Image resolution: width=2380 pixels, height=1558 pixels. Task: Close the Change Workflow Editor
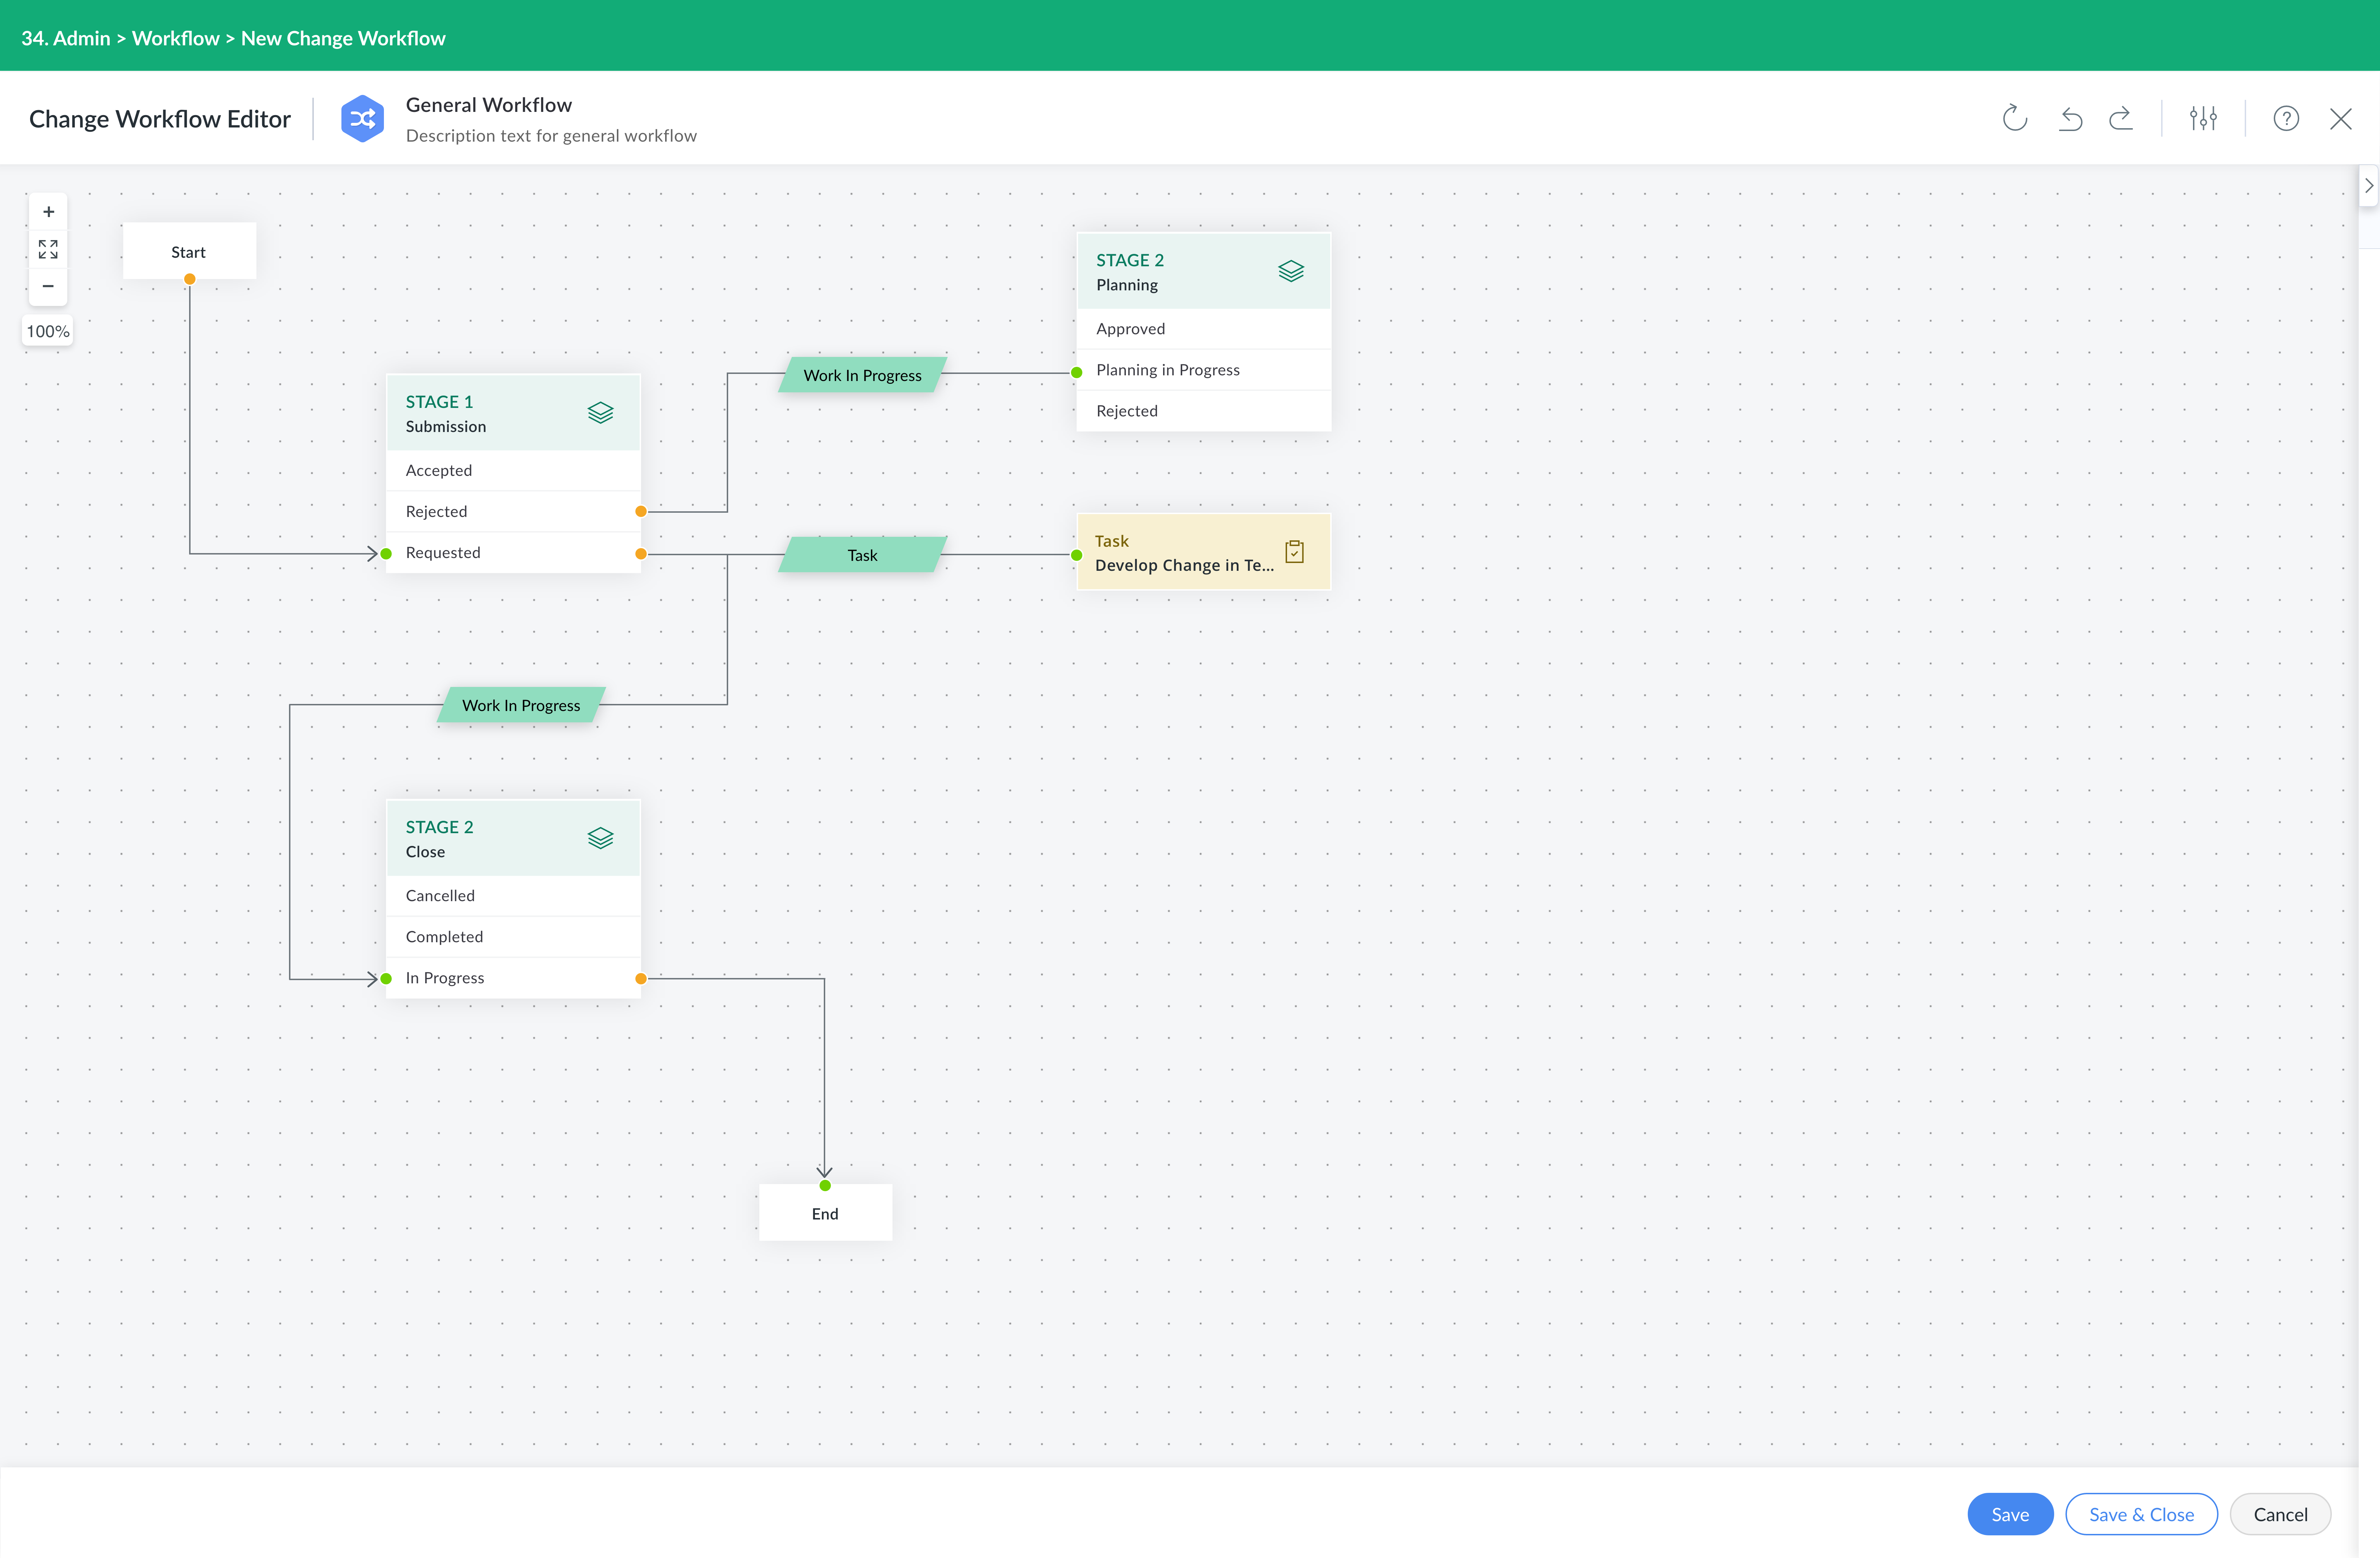tap(2341, 119)
